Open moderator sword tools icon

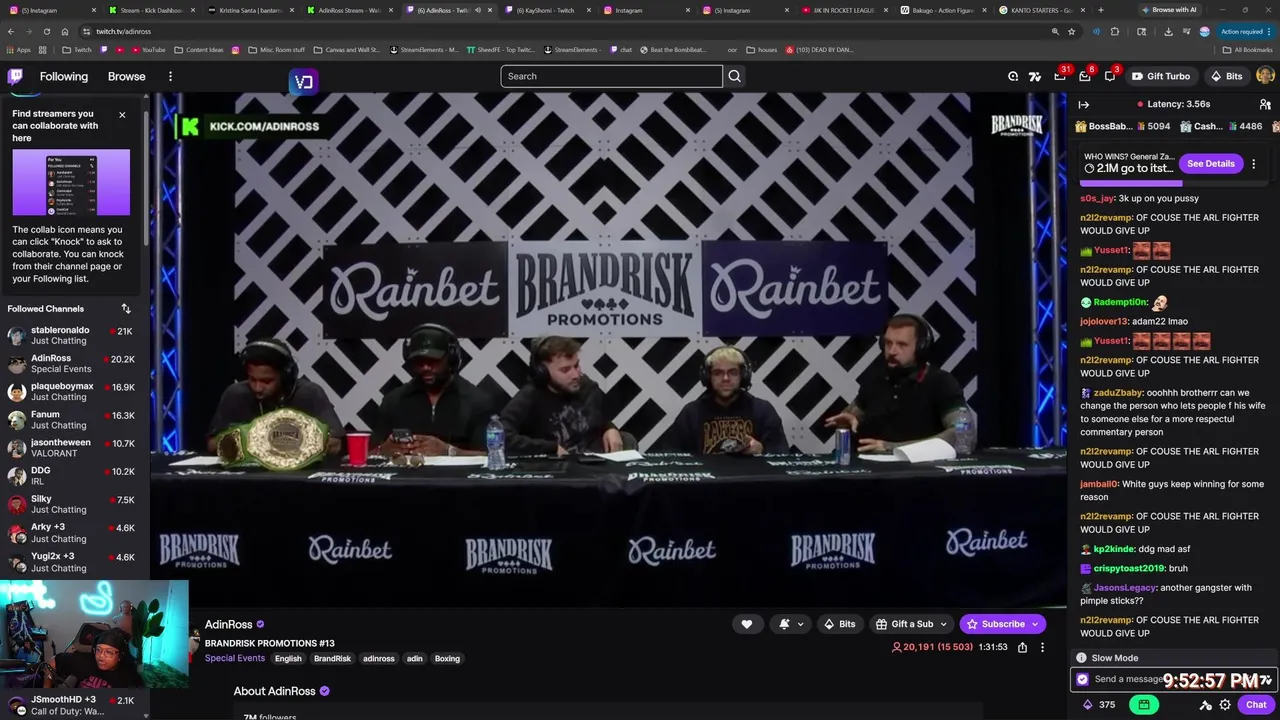(x=1206, y=704)
